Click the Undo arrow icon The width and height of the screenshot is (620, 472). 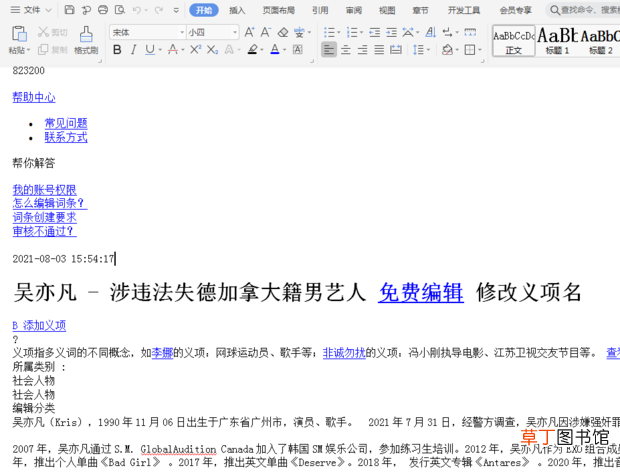137,10
